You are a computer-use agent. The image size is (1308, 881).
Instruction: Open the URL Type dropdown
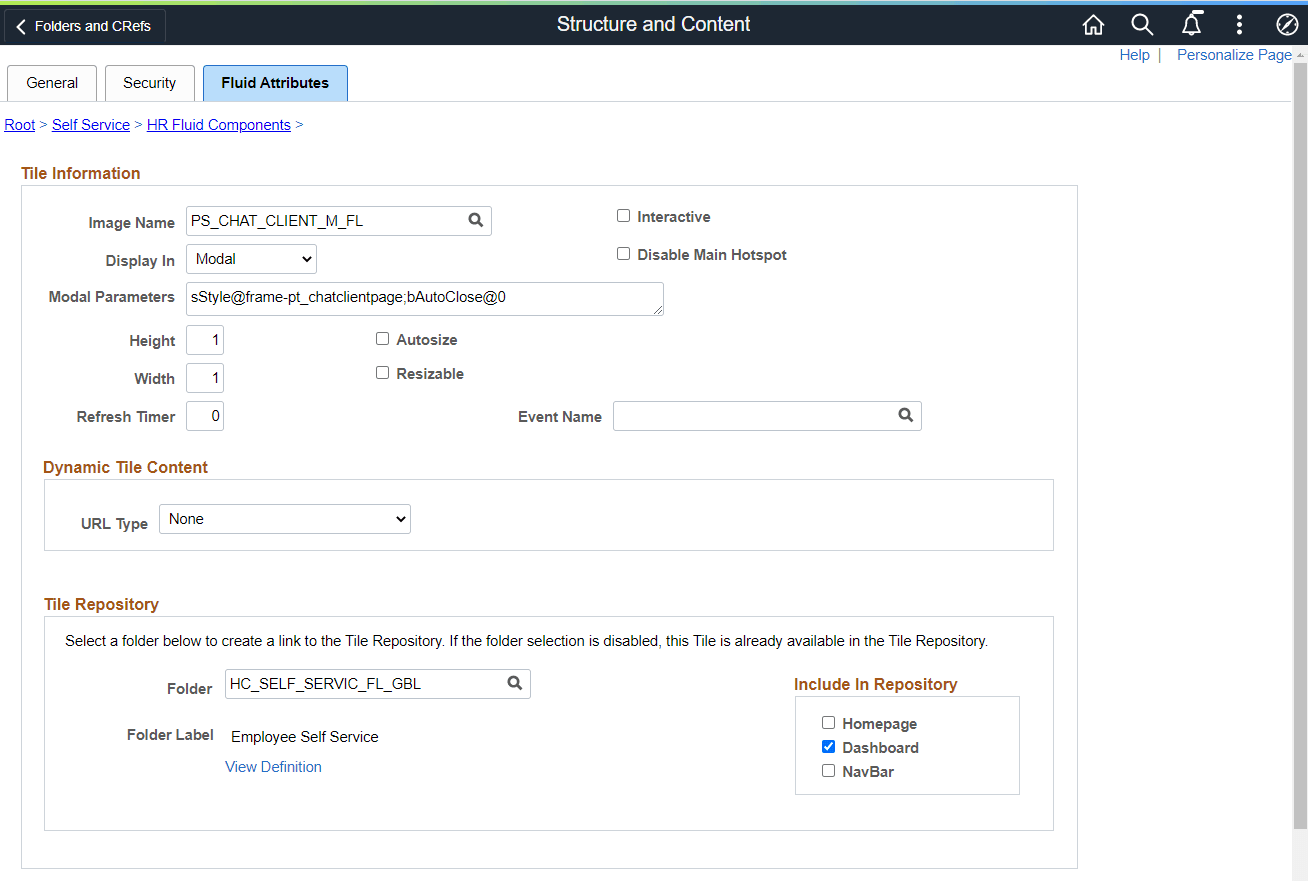tap(284, 518)
